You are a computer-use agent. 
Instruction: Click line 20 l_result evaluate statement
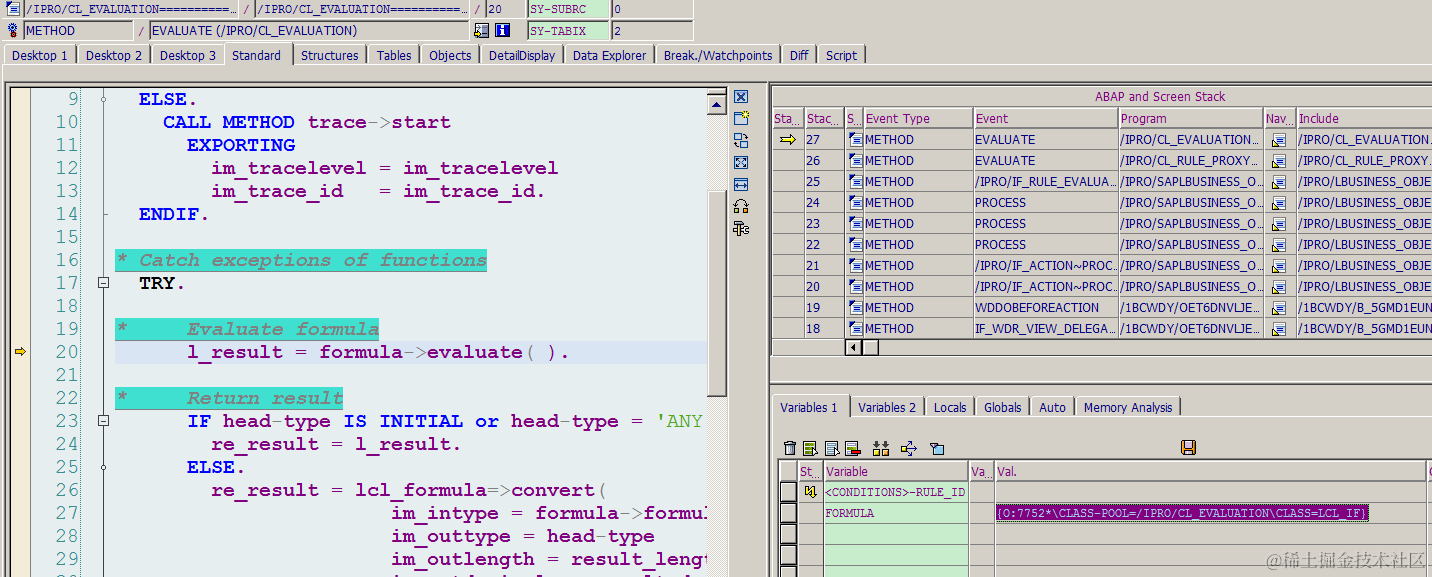[378, 352]
